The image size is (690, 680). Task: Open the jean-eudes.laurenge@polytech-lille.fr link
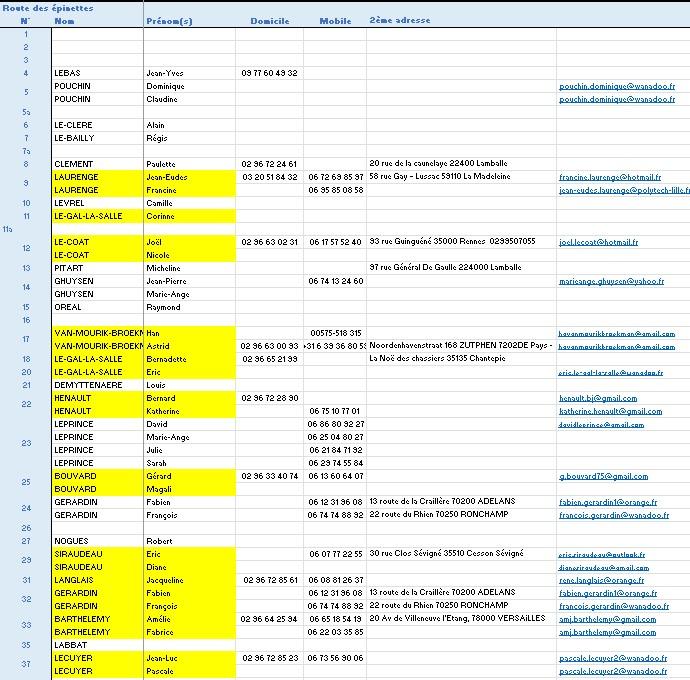(x=624, y=190)
